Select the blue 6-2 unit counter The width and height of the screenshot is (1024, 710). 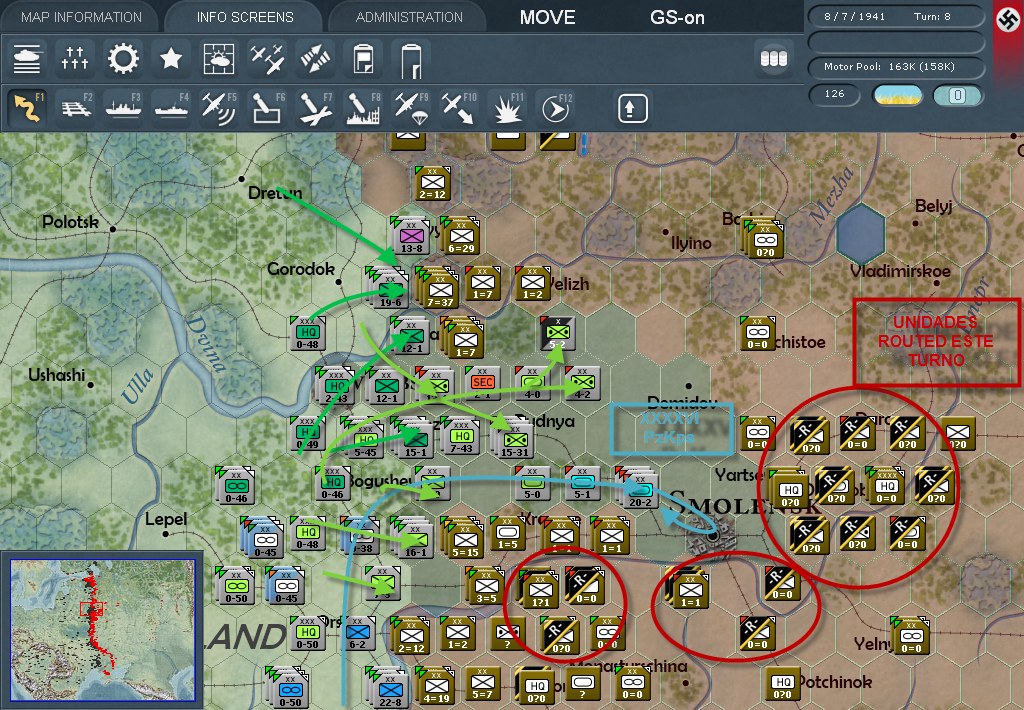click(358, 633)
